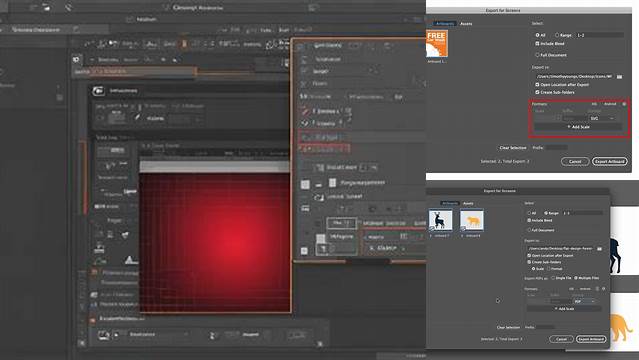
Task: Choose the Android preset in SVG dialog
Action: coord(610,104)
